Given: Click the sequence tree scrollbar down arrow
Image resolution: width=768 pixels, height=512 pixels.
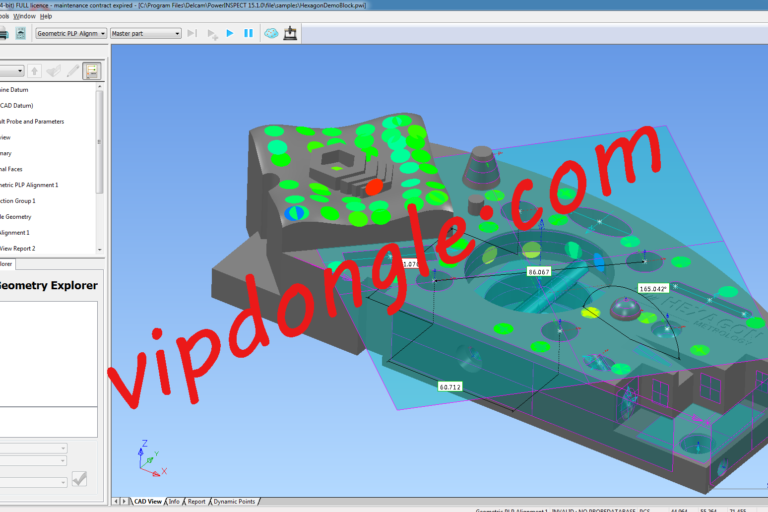Looking at the screenshot, I should (x=99, y=250).
